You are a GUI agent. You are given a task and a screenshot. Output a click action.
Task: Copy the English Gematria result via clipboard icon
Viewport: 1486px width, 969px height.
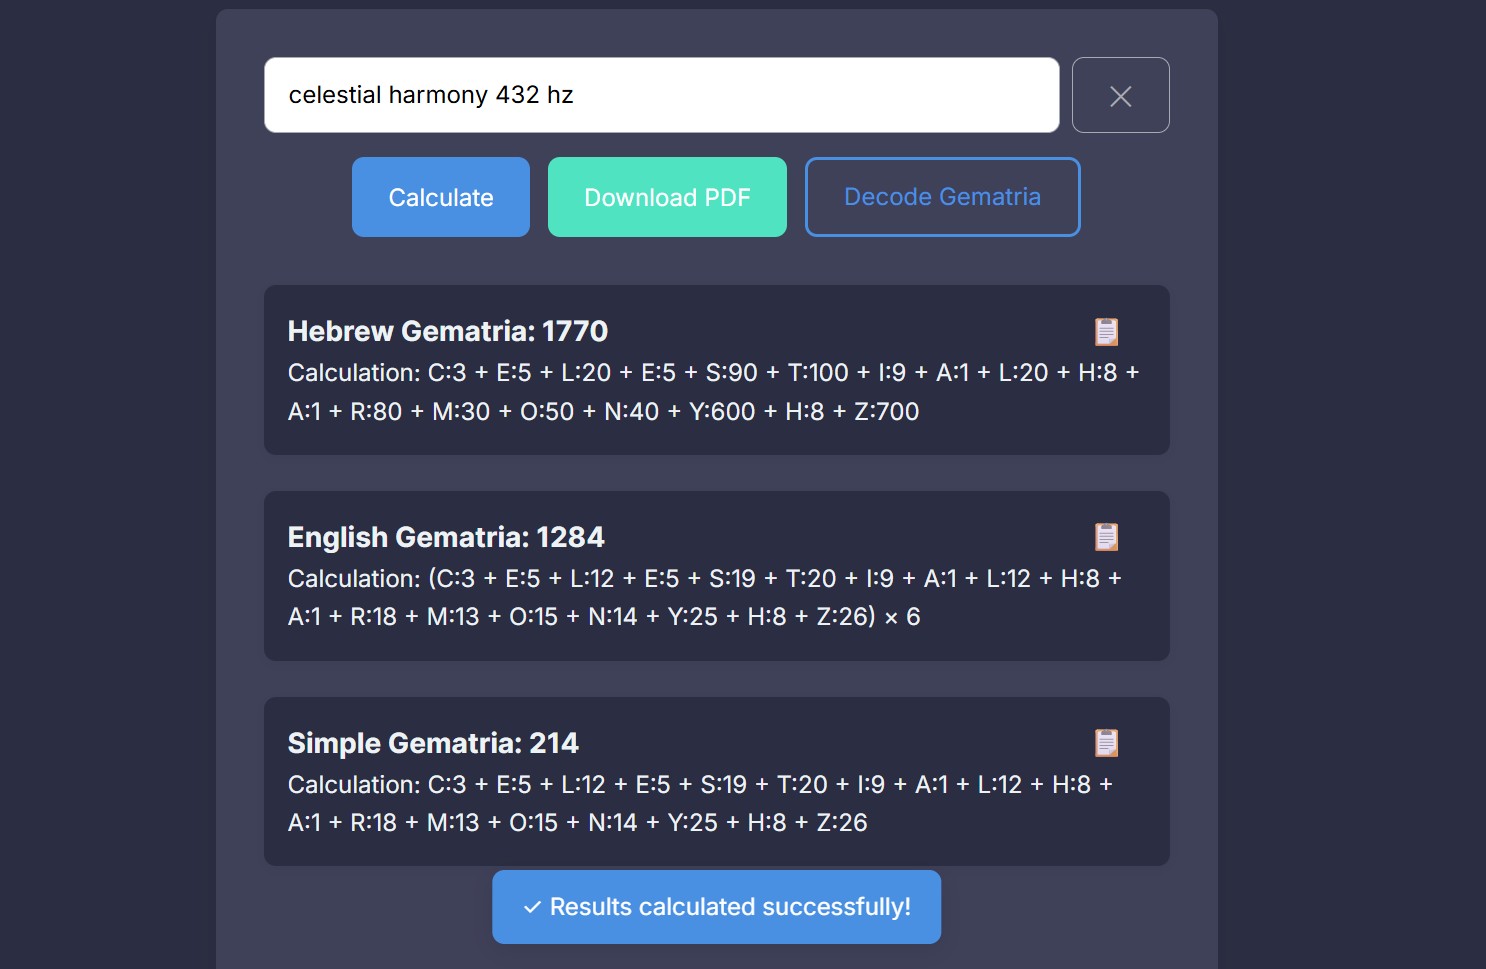point(1106,537)
